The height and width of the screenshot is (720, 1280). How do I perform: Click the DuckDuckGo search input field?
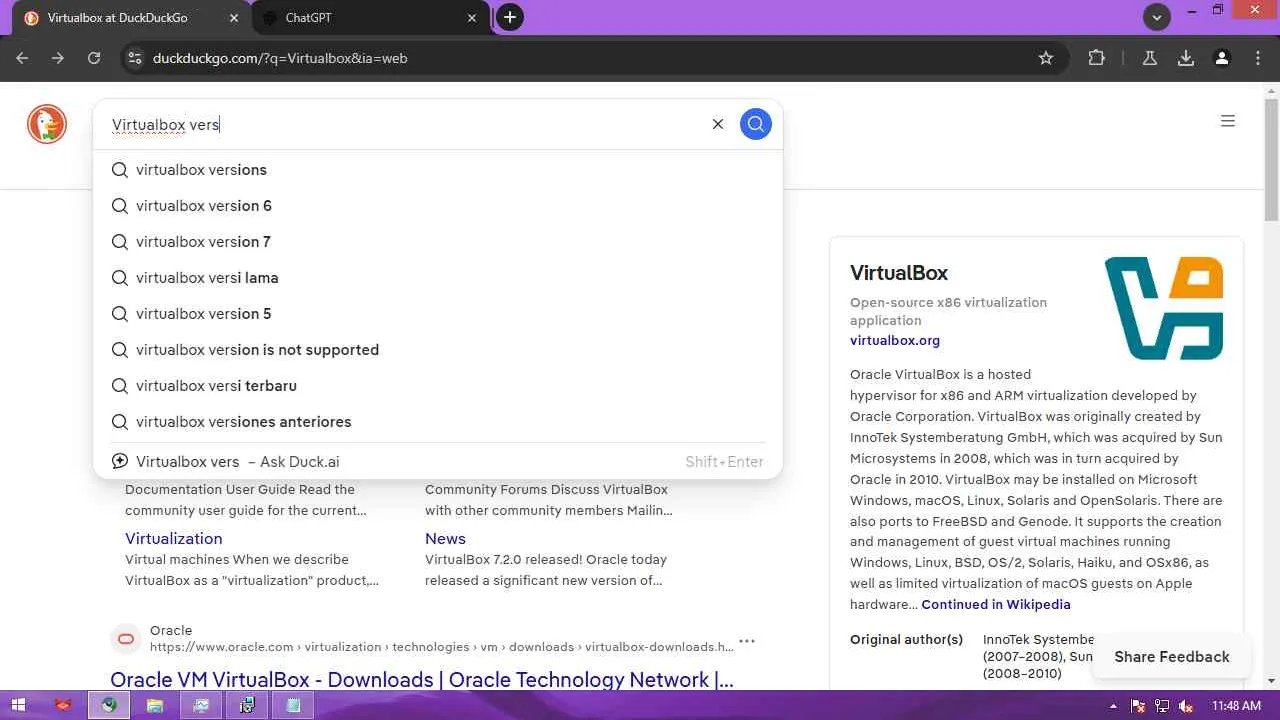400,124
